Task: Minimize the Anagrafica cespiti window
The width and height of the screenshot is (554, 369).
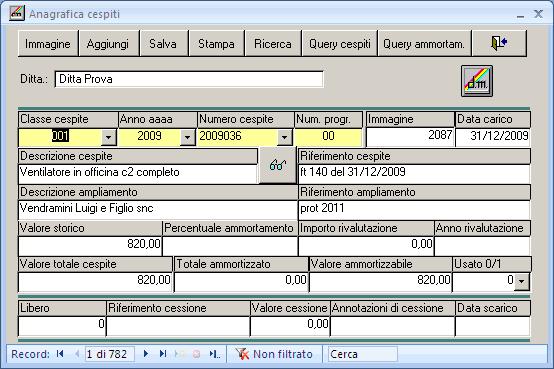Action: click(x=520, y=15)
